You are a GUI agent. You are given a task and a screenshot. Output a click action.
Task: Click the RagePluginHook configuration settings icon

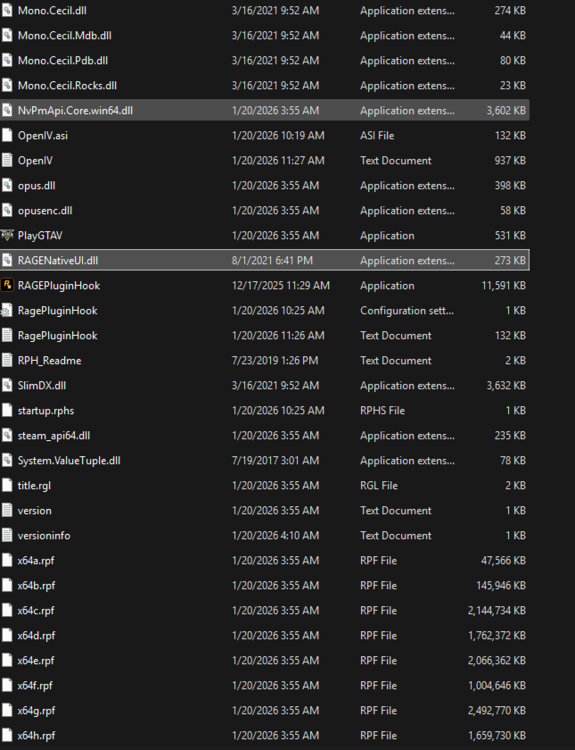pos(7,310)
